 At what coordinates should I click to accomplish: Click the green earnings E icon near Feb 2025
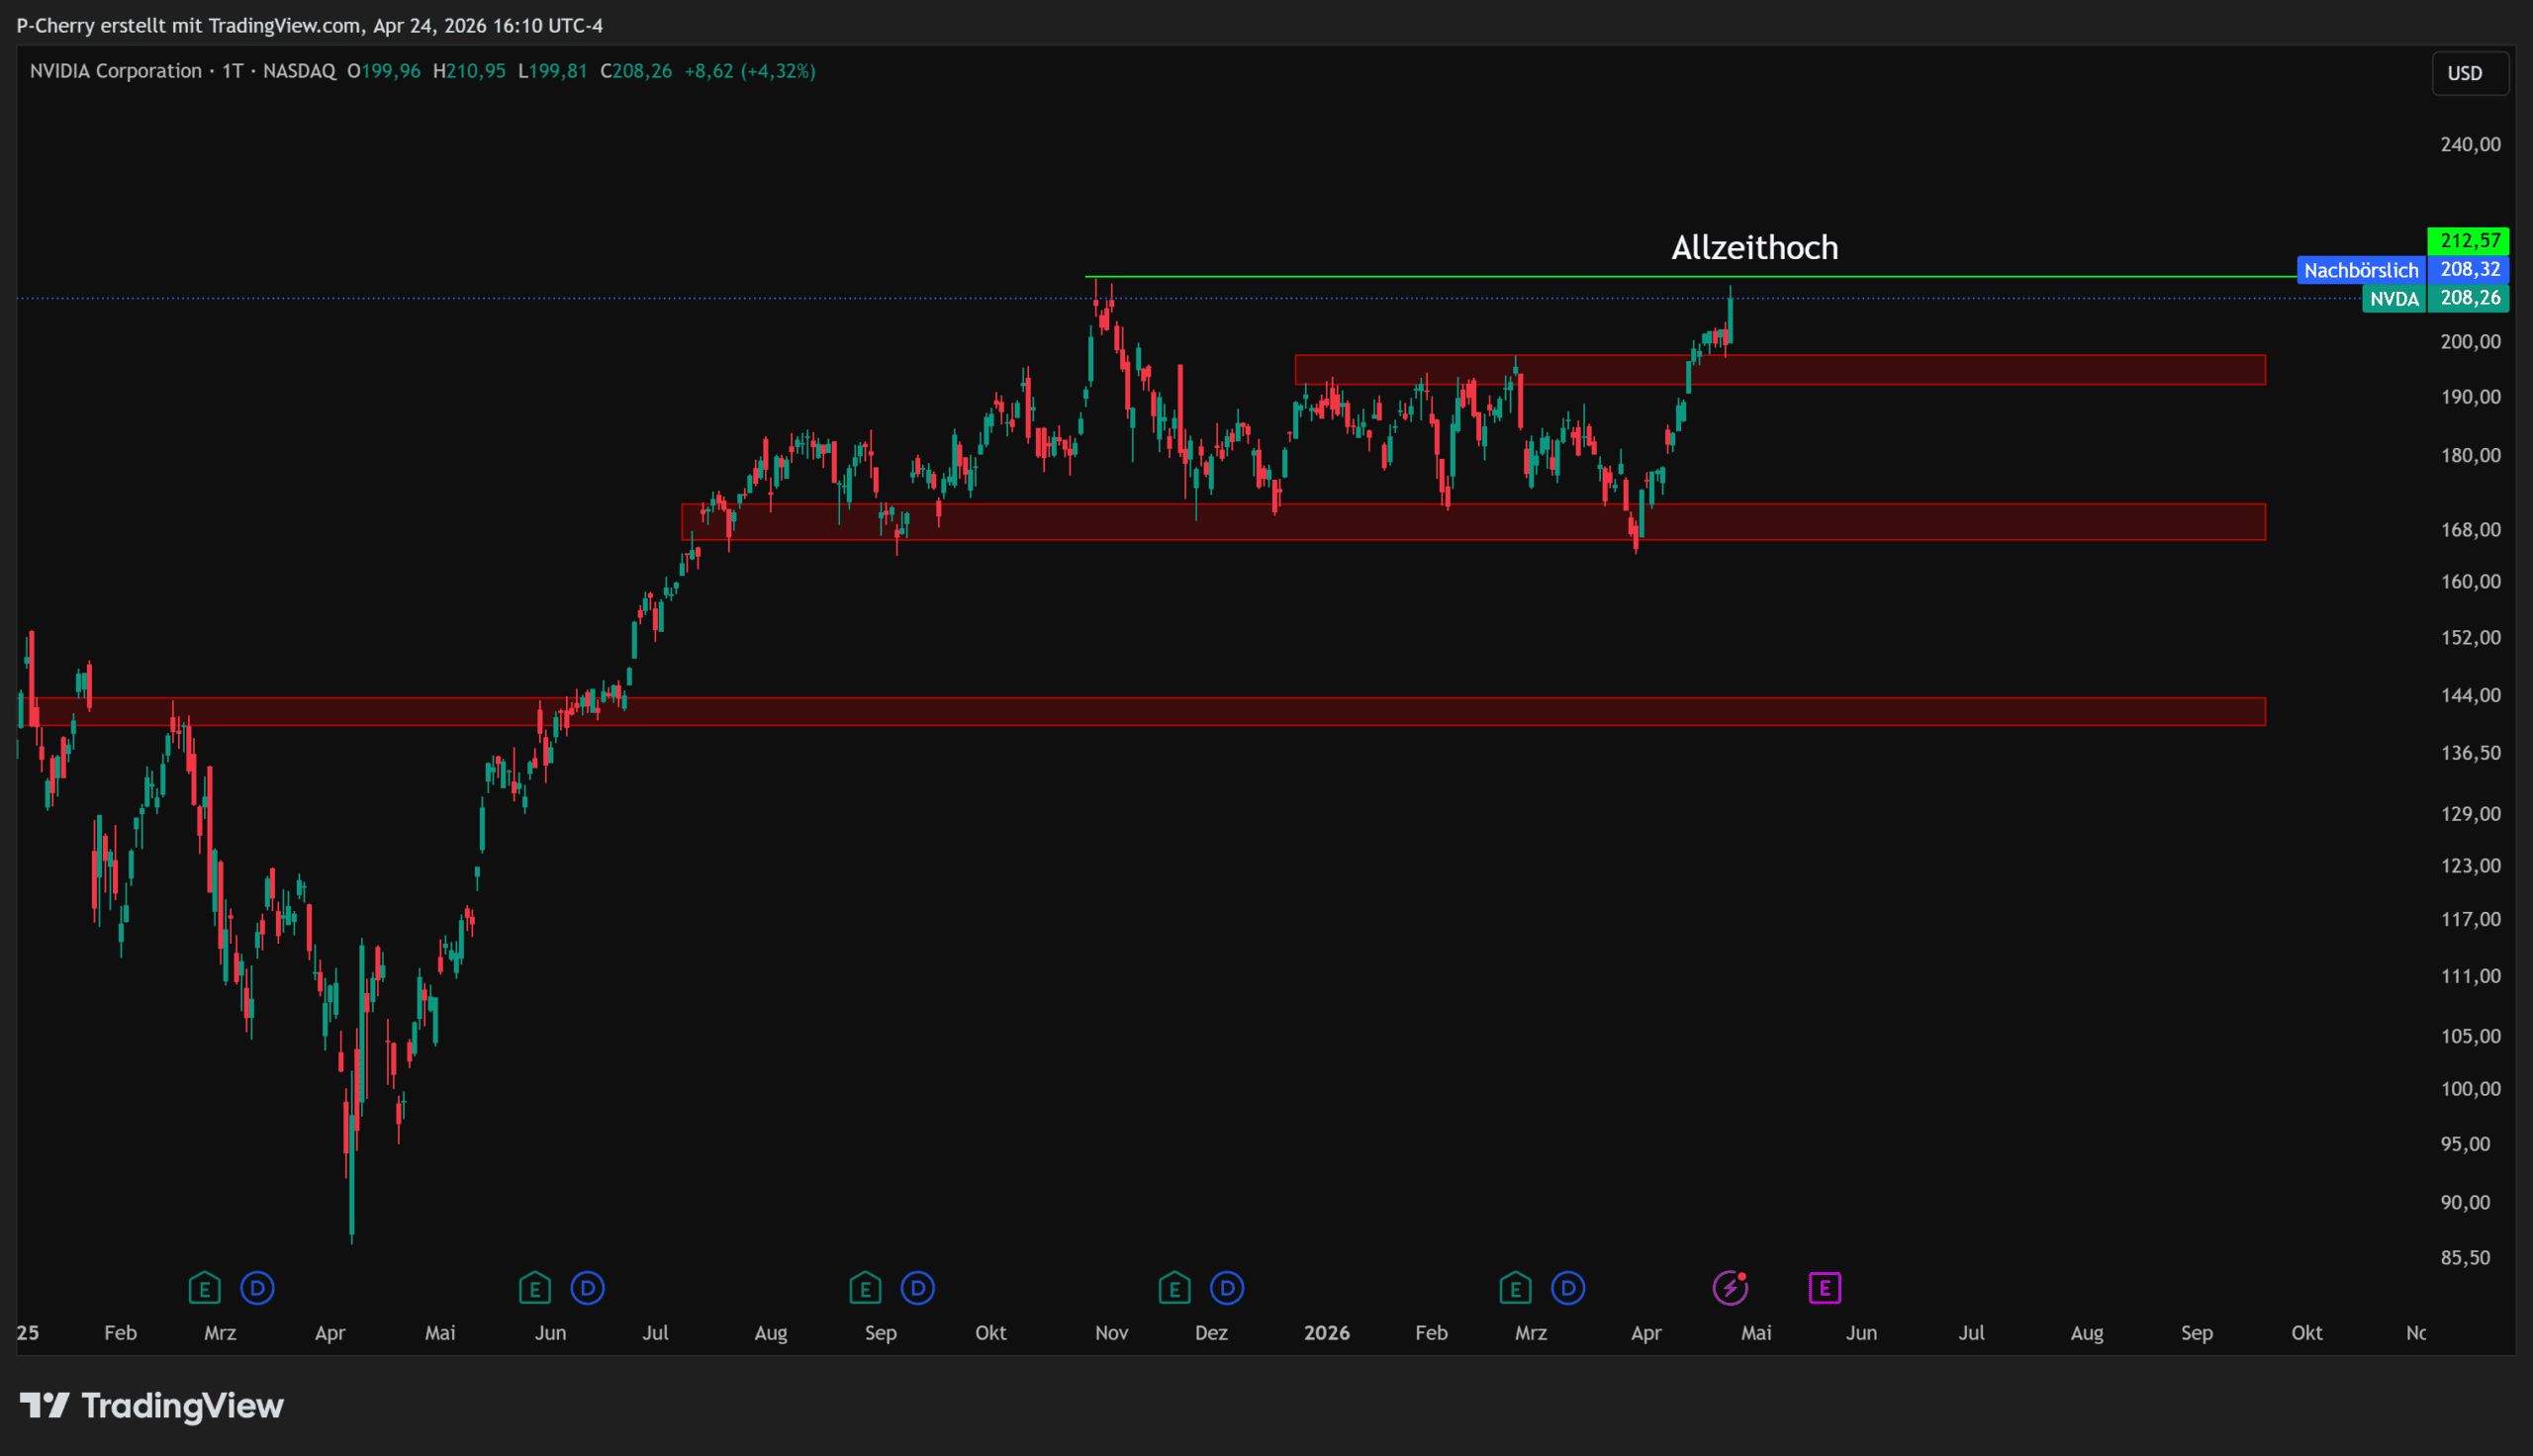[x=204, y=1288]
